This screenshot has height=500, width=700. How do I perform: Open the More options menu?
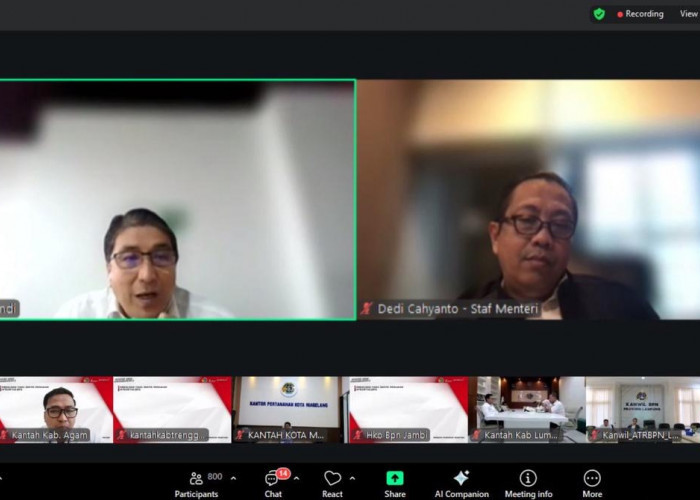click(x=592, y=480)
